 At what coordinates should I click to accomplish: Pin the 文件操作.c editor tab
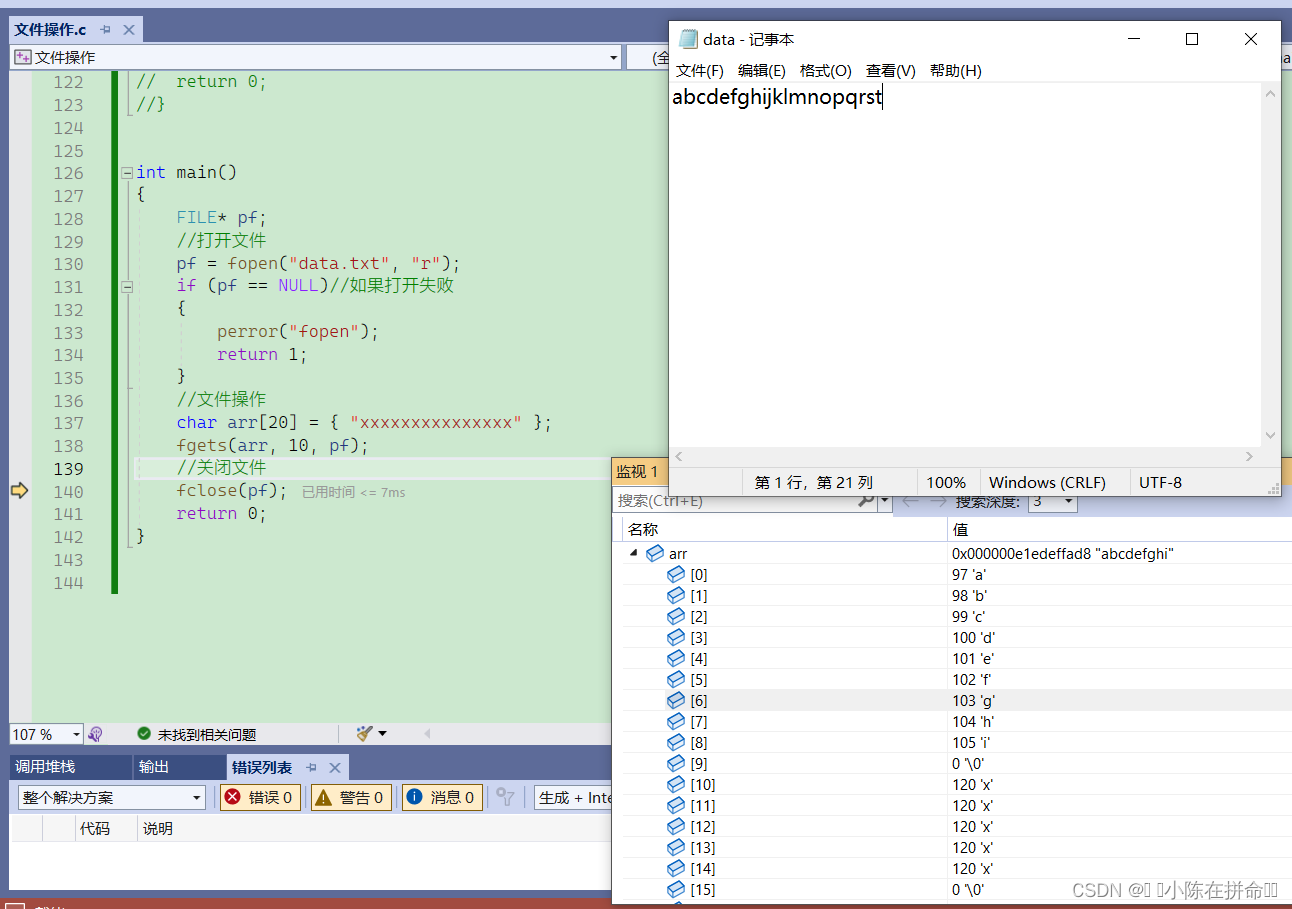[105, 30]
